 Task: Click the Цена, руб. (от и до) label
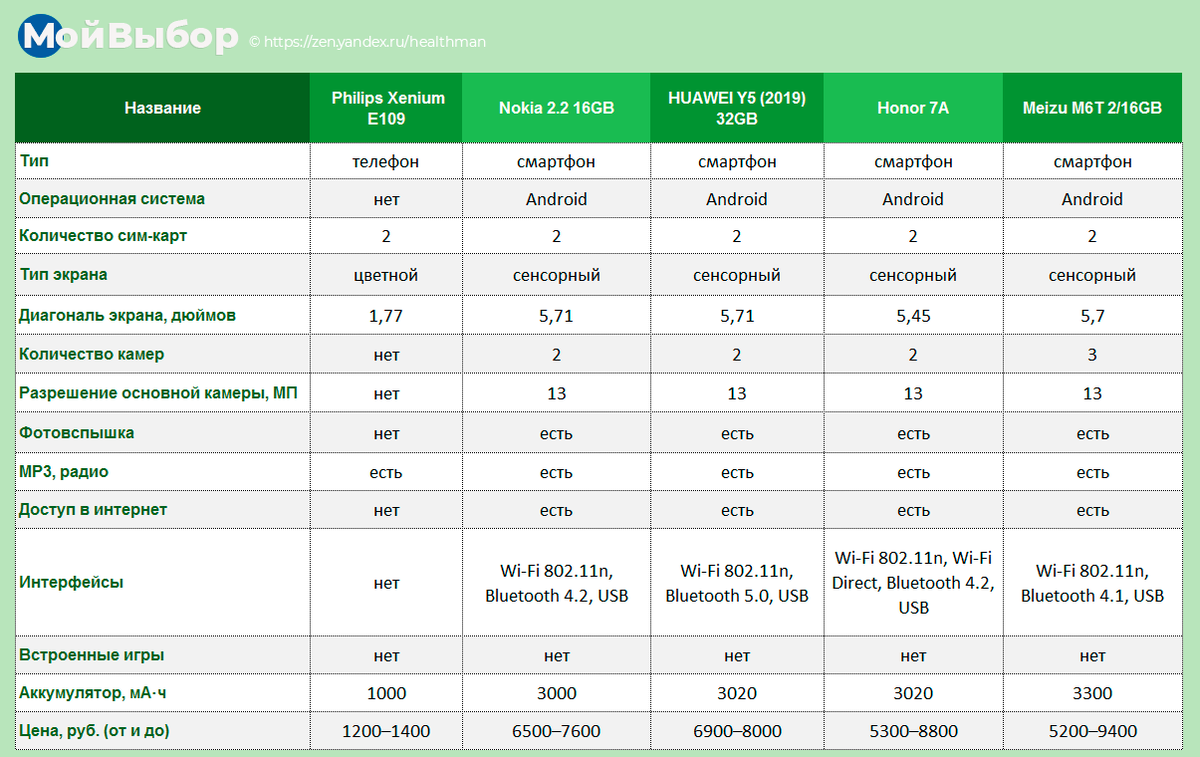pos(94,731)
